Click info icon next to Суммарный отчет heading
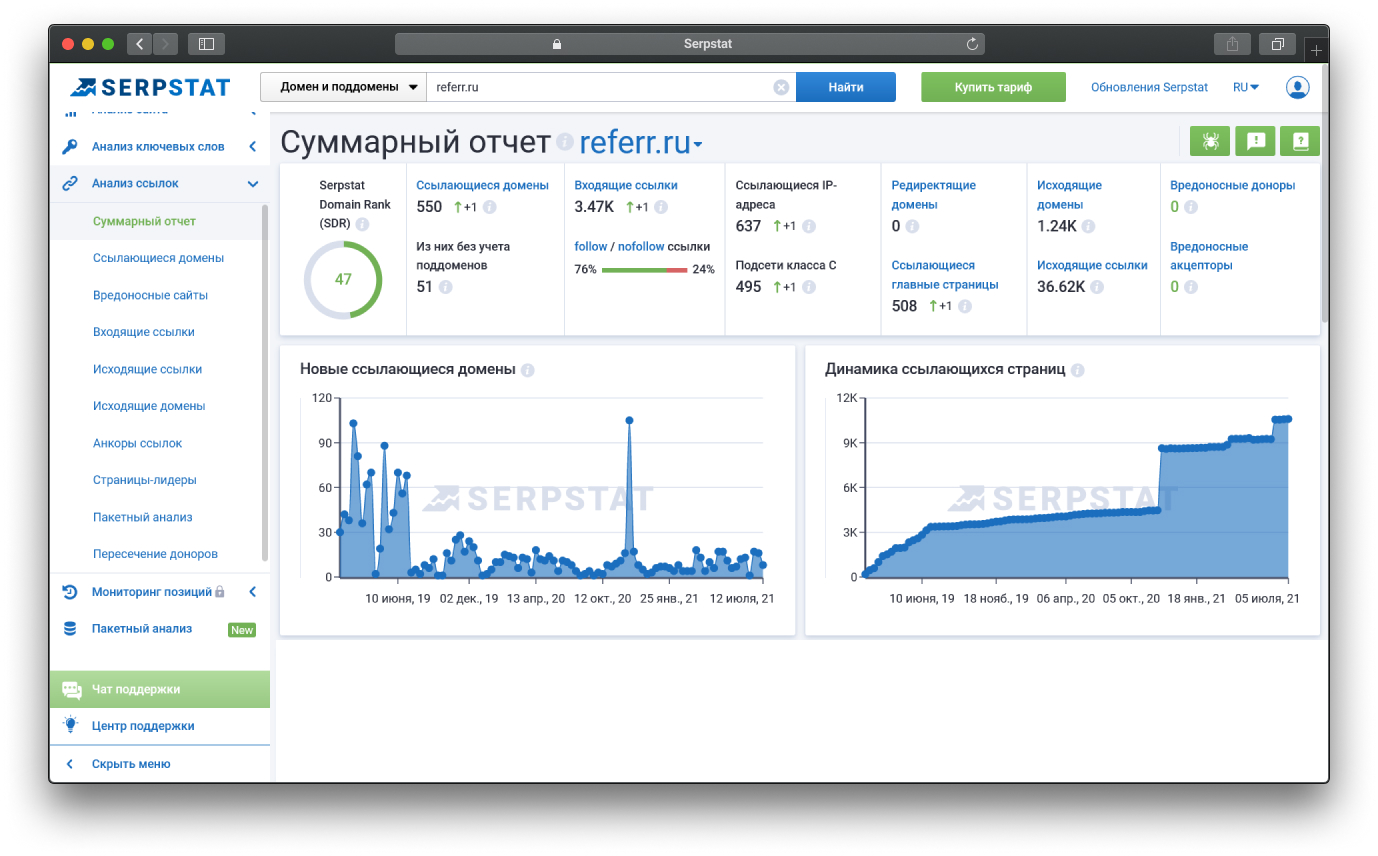 (565, 142)
